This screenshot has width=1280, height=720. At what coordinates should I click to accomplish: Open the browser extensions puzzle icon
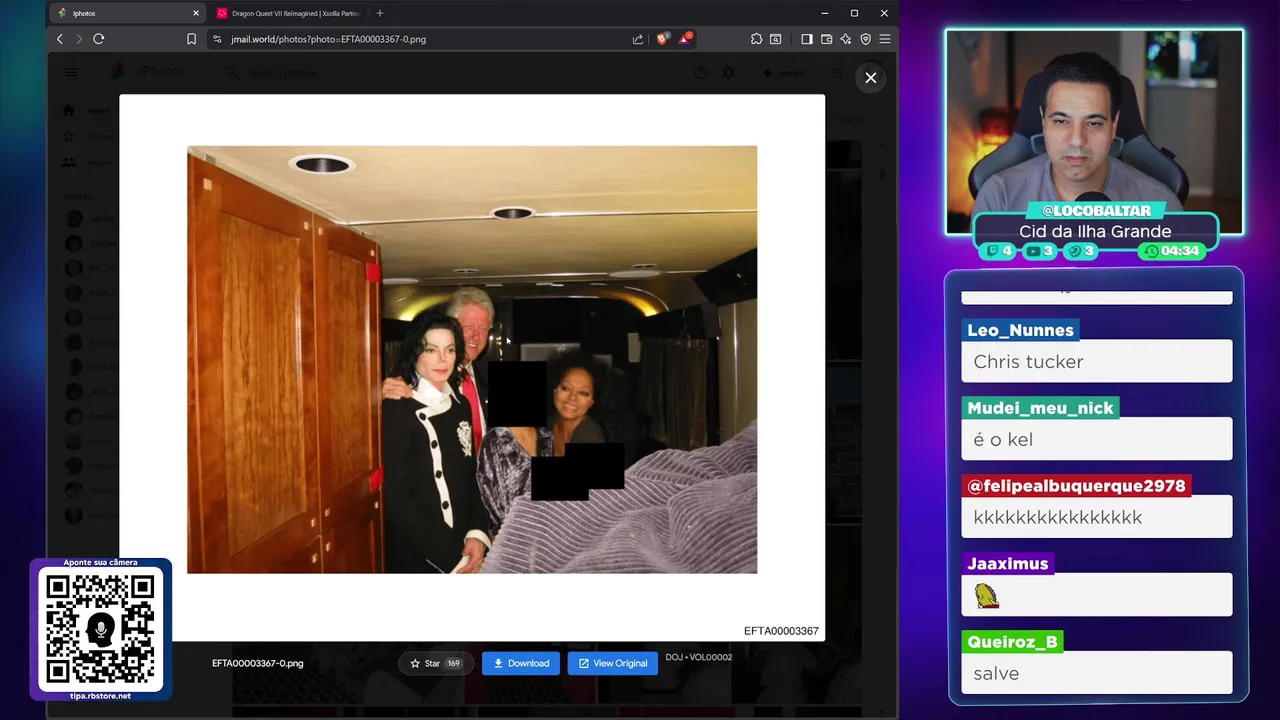756,39
